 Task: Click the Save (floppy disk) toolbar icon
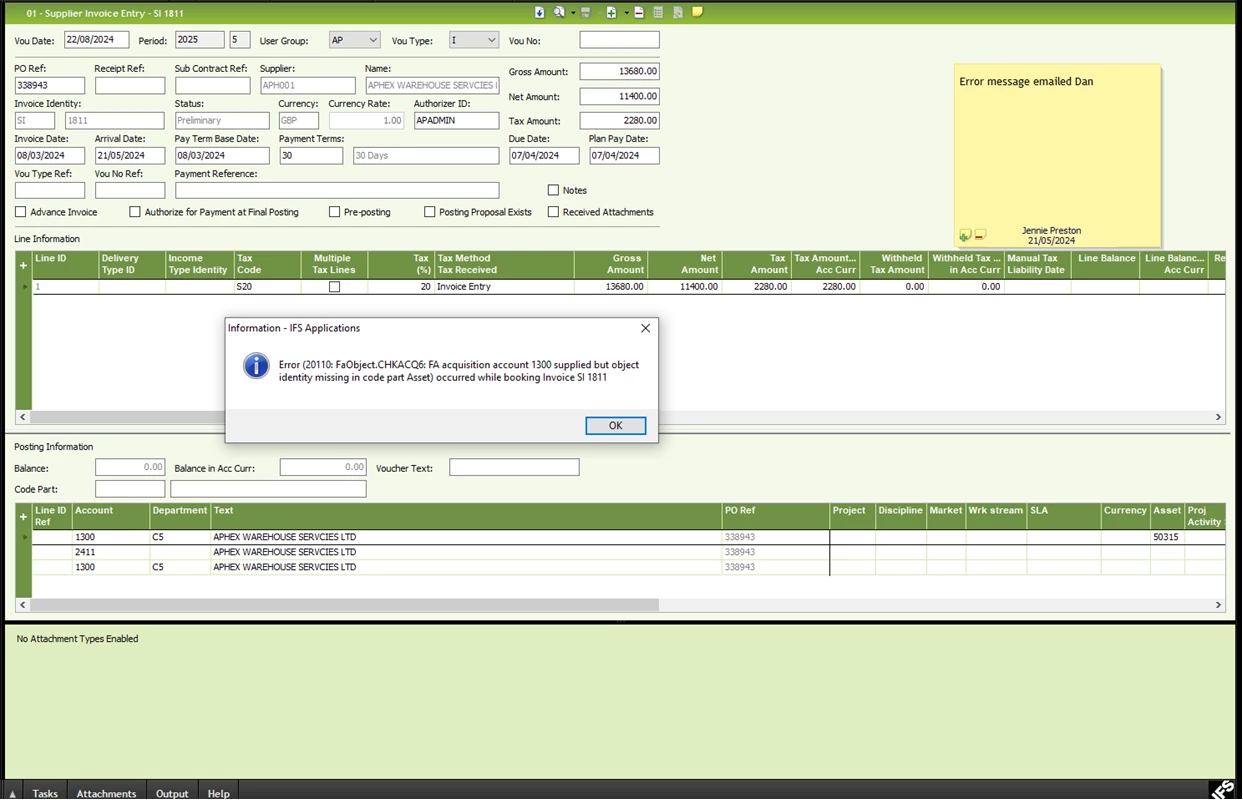point(586,12)
